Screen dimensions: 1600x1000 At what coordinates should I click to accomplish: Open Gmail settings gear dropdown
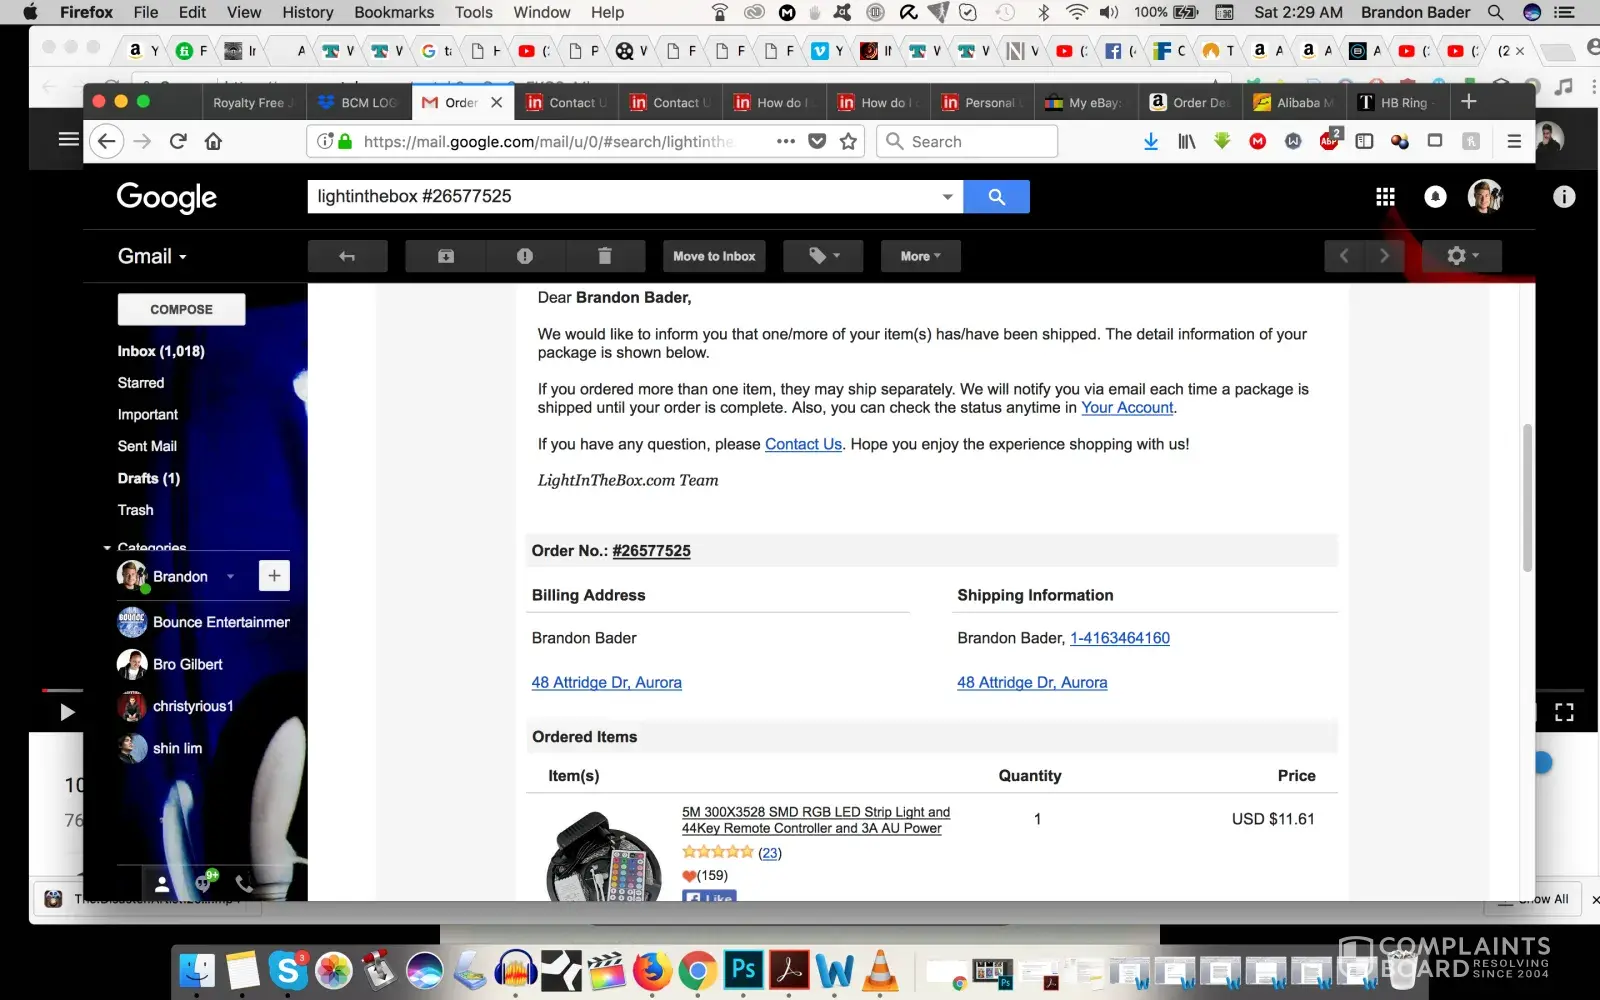[1462, 256]
